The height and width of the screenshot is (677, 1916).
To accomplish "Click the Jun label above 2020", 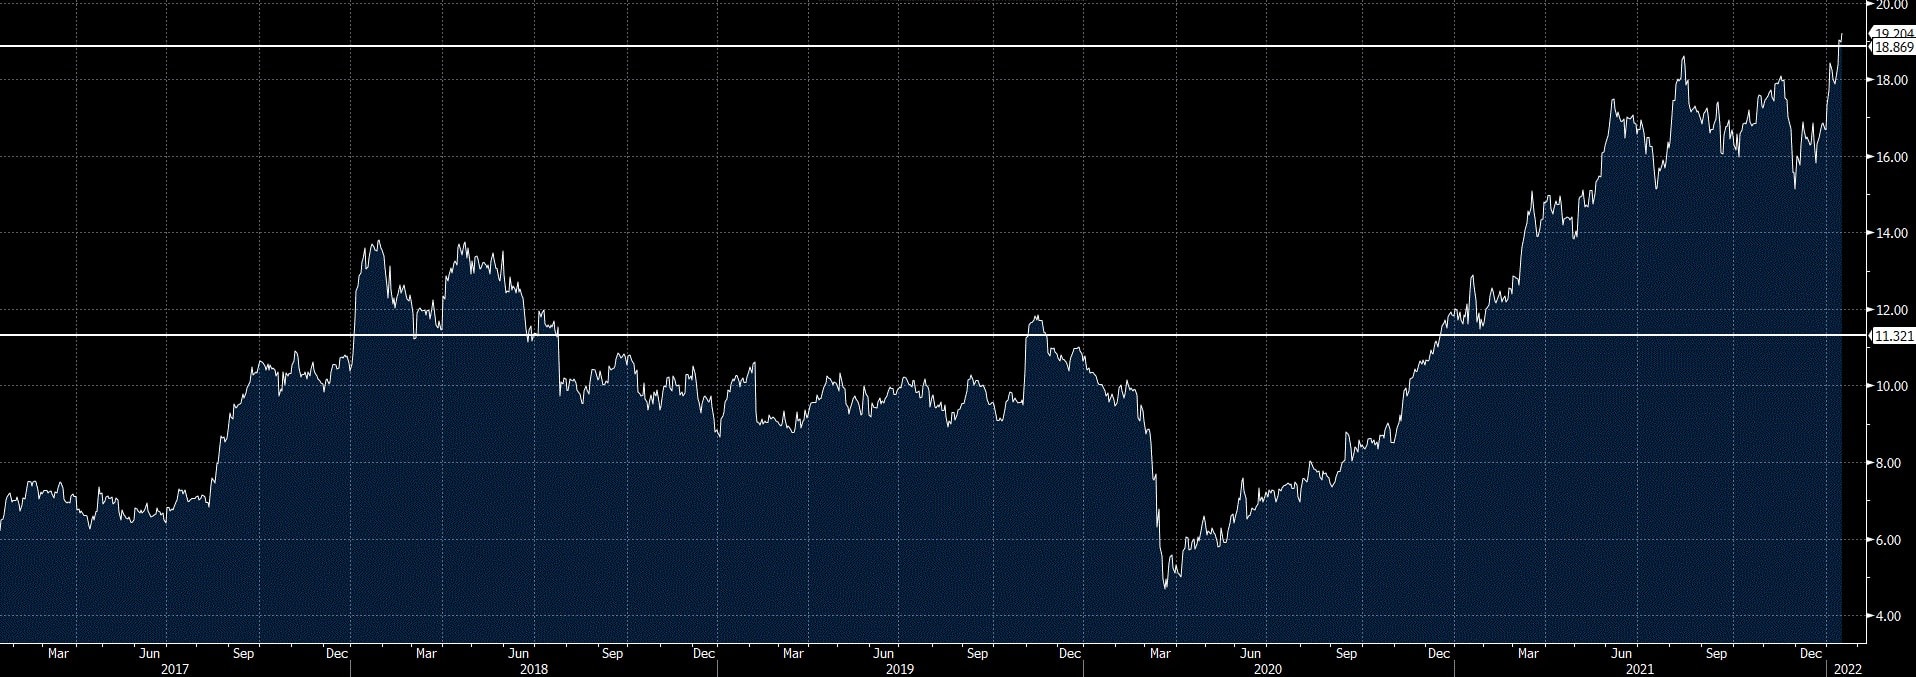I will [1252, 654].
